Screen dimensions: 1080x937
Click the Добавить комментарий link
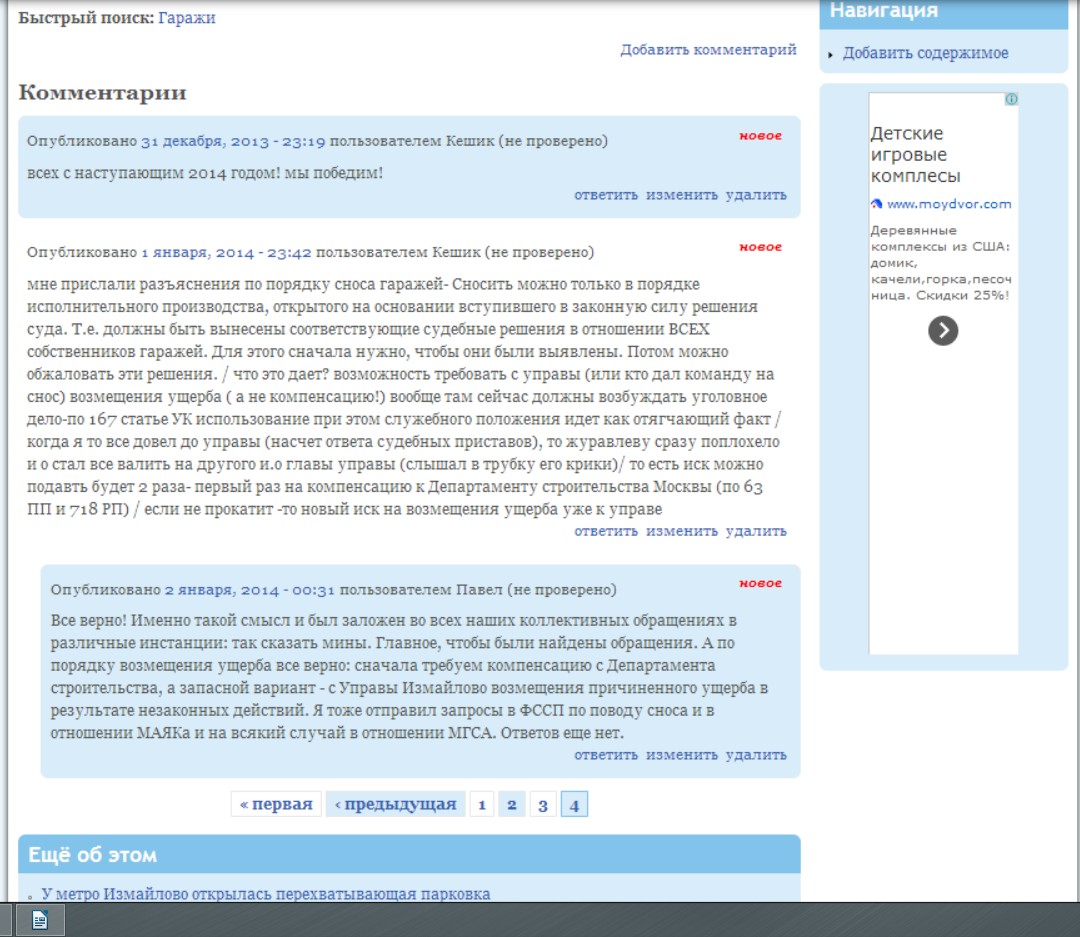click(708, 49)
